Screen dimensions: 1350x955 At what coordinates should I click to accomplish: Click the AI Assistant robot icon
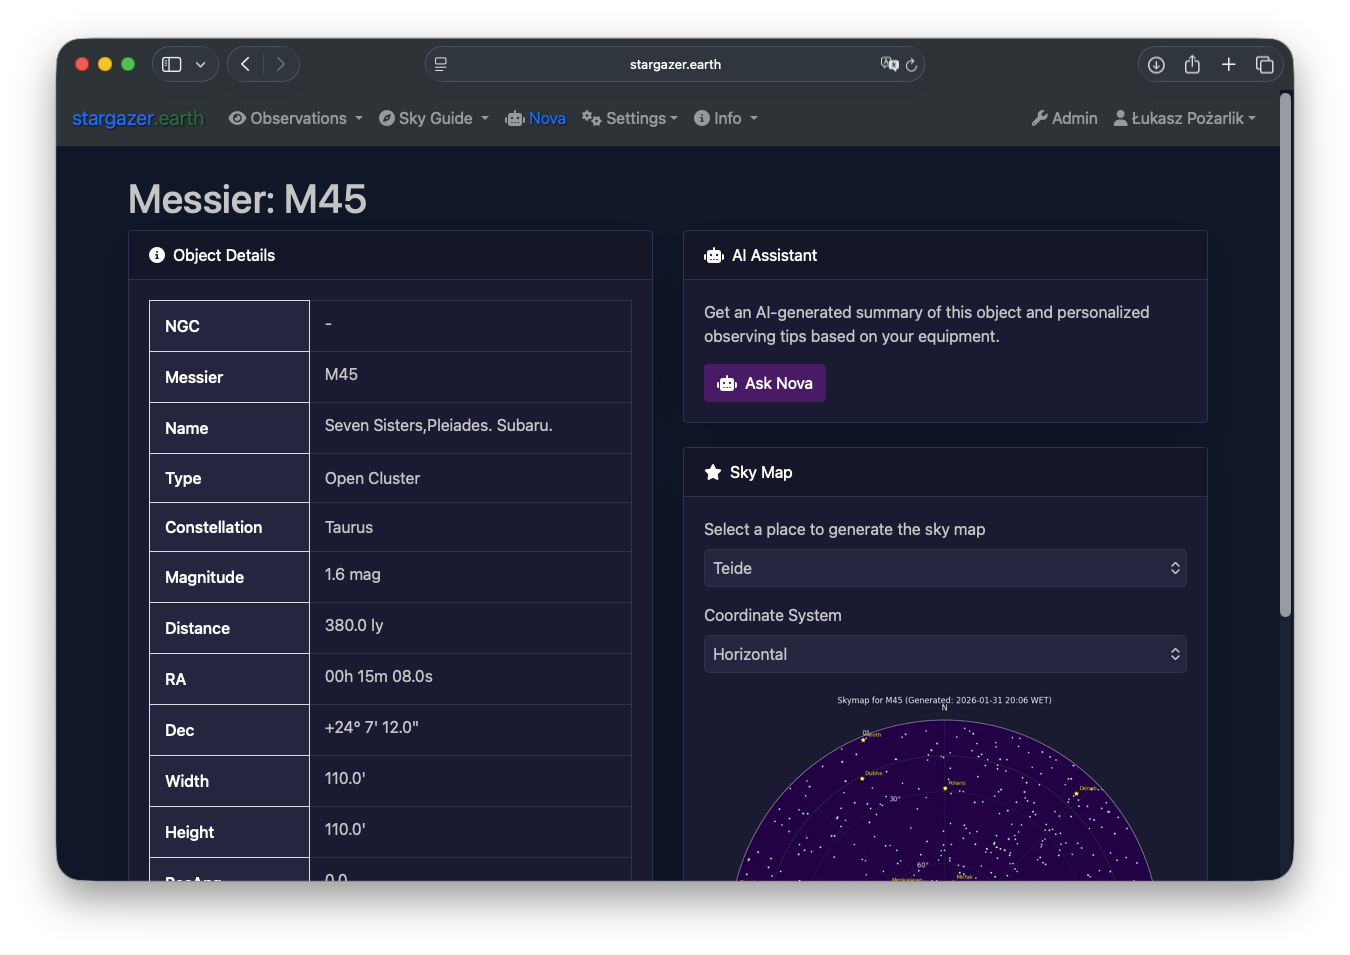pyautogui.click(x=714, y=256)
